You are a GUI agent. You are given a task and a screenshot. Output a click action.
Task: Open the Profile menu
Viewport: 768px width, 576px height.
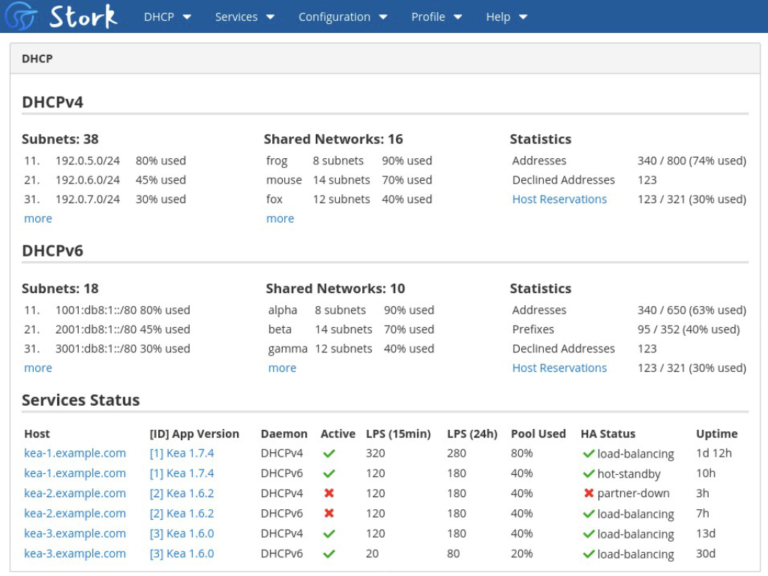coord(436,17)
